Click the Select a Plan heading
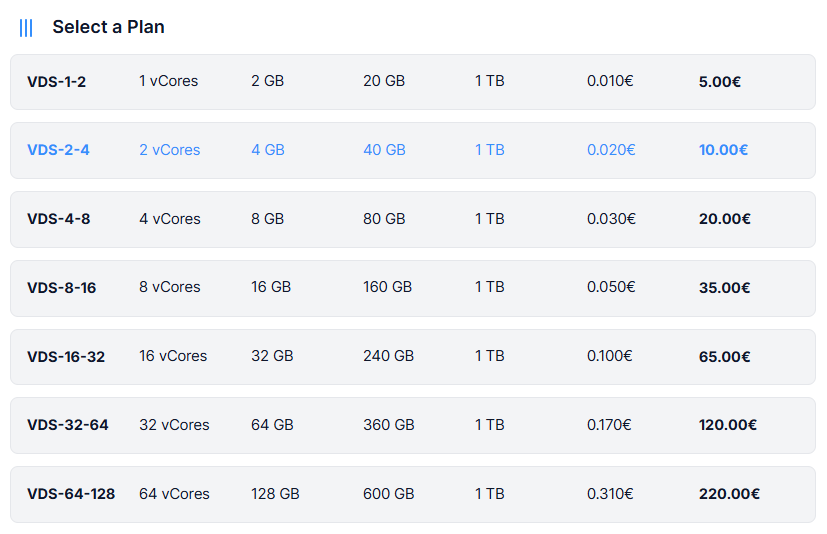The image size is (827, 534). coord(108,27)
